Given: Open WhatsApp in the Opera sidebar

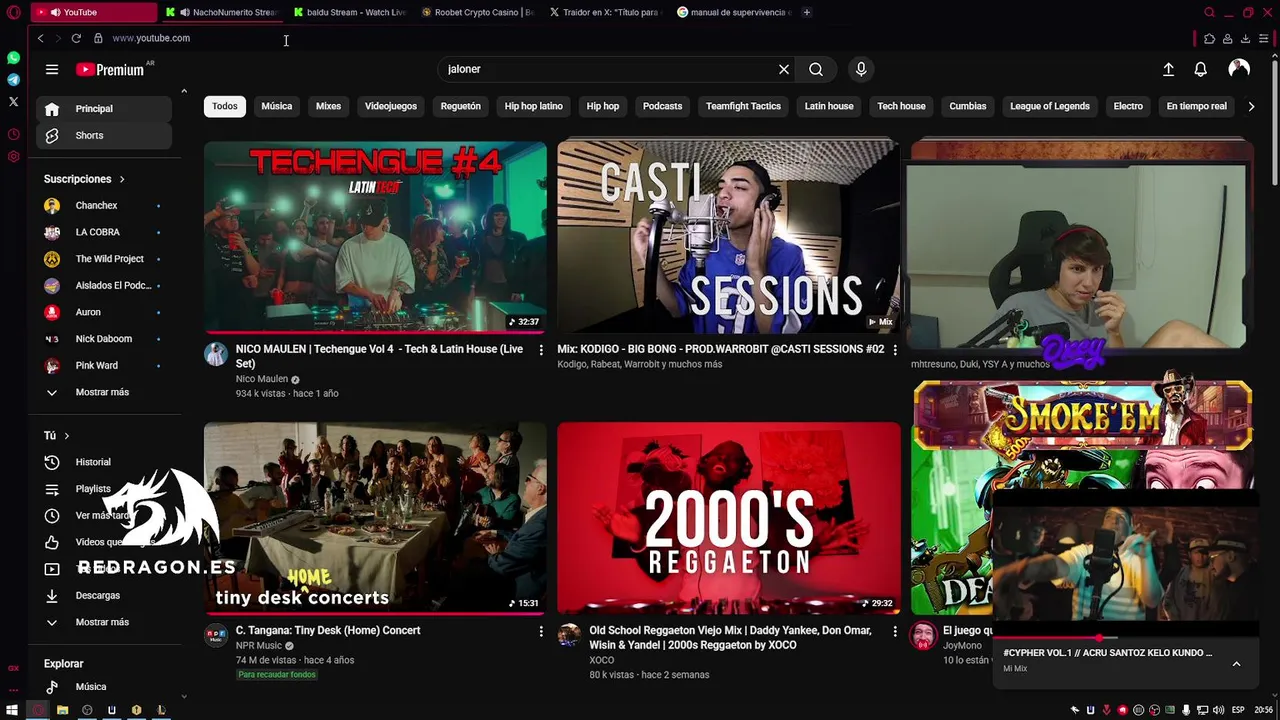Looking at the screenshot, I should pyautogui.click(x=13, y=58).
